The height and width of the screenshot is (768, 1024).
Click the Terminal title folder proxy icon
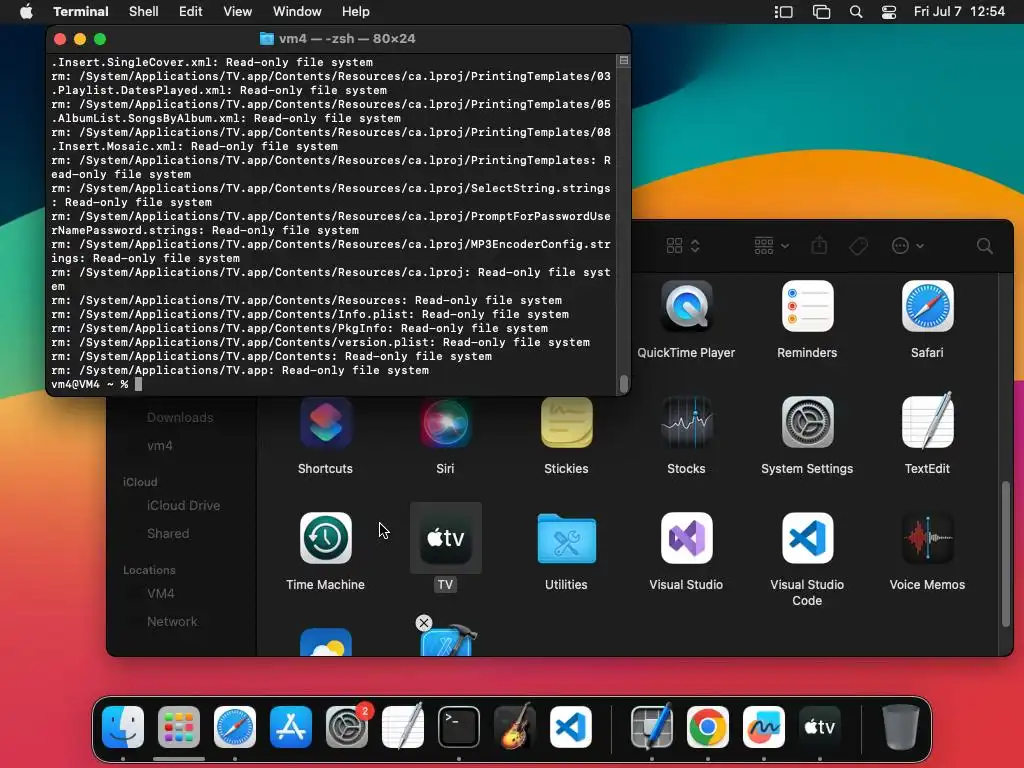(x=266, y=39)
